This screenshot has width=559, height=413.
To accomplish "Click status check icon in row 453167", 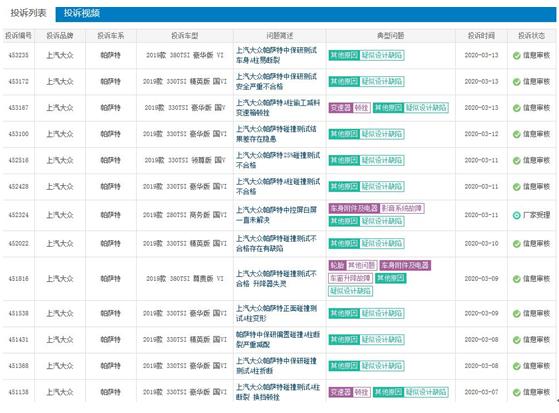I will click(x=517, y=108).
